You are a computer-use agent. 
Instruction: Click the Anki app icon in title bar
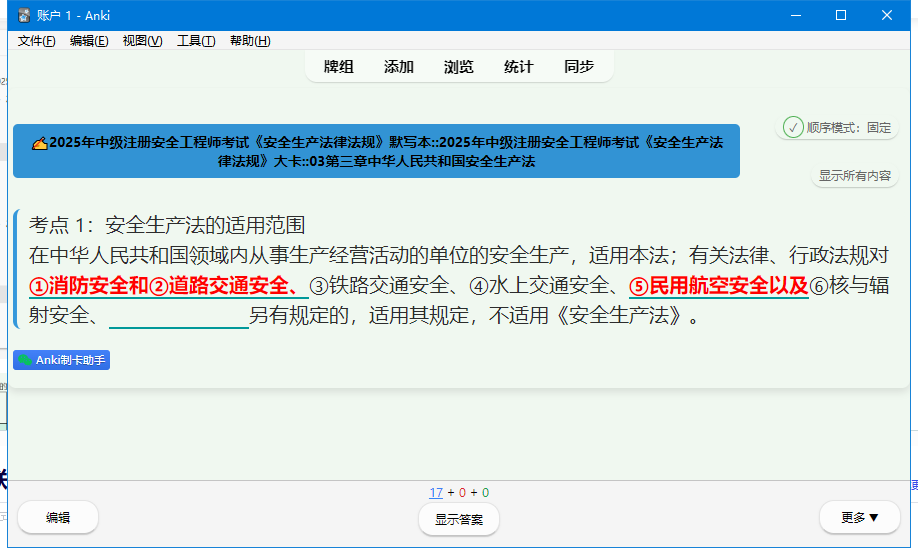tap(24, 16)
